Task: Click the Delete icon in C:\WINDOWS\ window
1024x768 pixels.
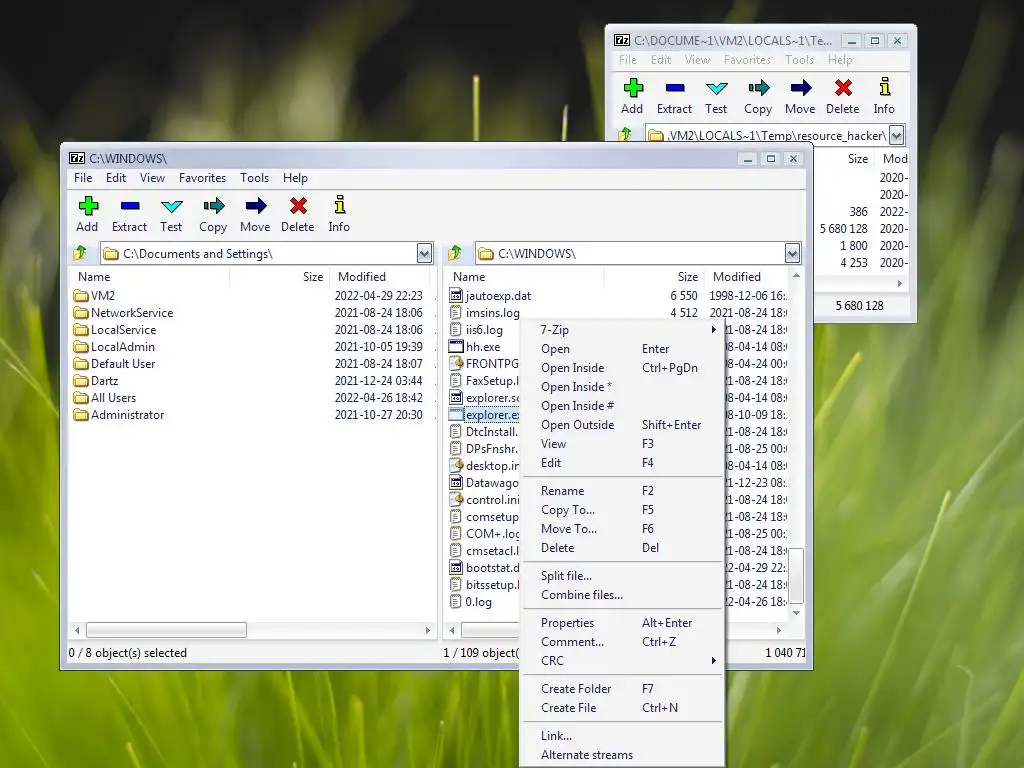Action: pos(298,206)
